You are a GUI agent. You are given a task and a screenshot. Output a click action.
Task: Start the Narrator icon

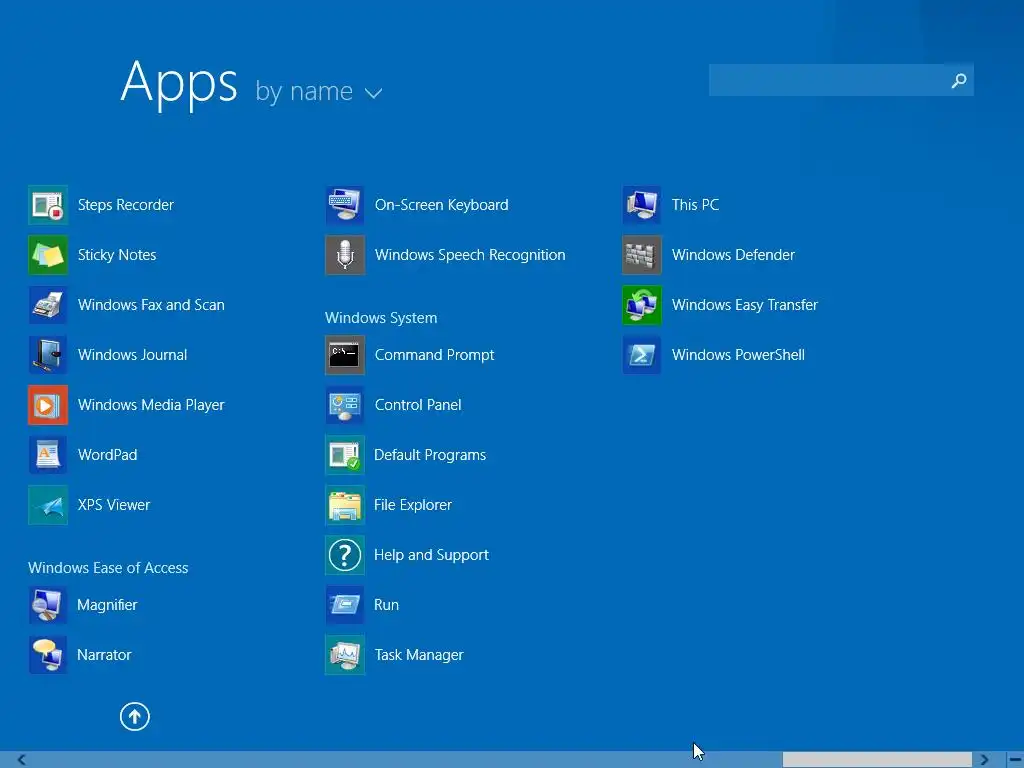point(48,655)
